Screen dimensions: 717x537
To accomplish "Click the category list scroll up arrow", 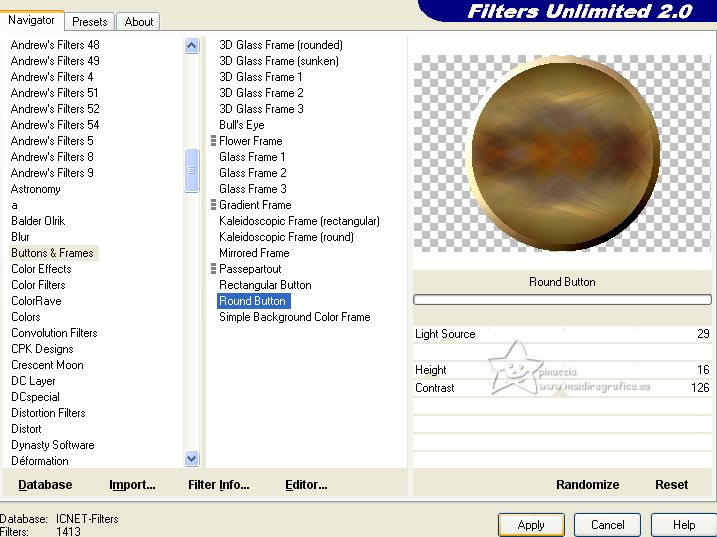I will [x=192, y=46].
